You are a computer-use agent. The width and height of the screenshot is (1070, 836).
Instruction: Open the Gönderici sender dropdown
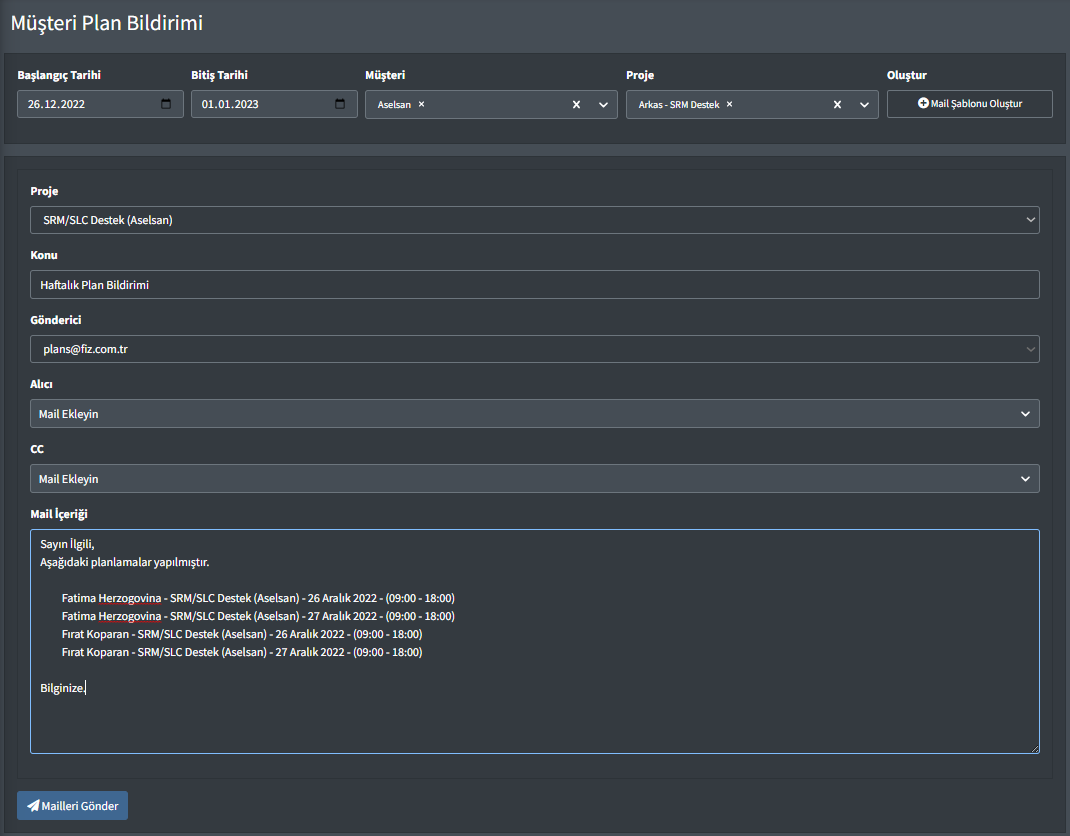click(535, 349)
